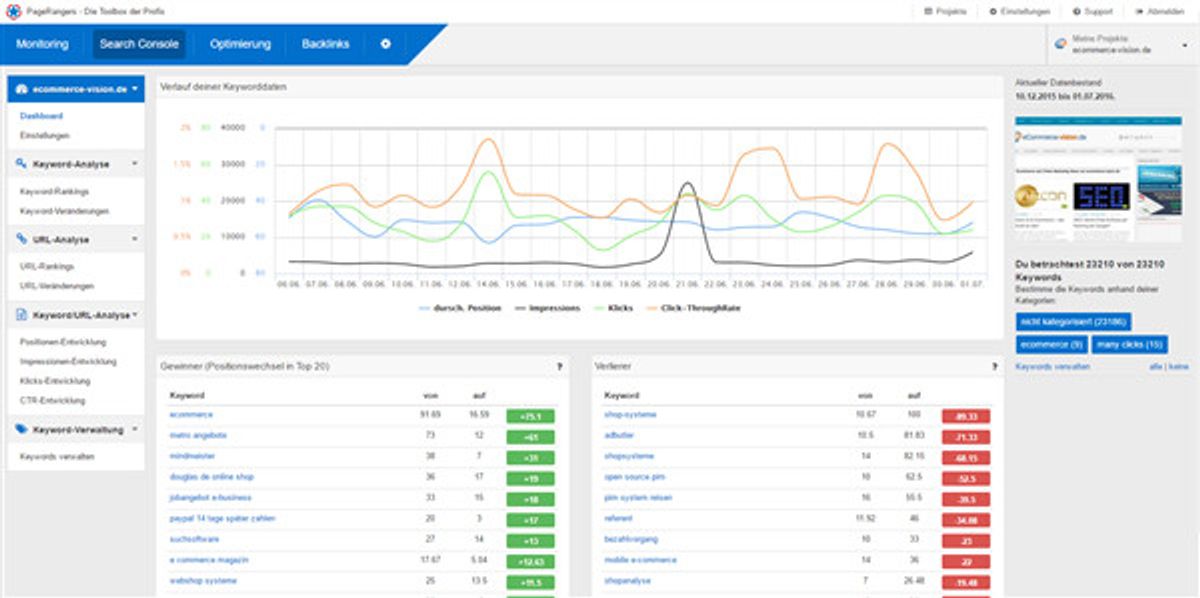Click Keywords verwalten link below the categories
The width and height of the screenshot is (1200, 598).
coord(1052,367)
